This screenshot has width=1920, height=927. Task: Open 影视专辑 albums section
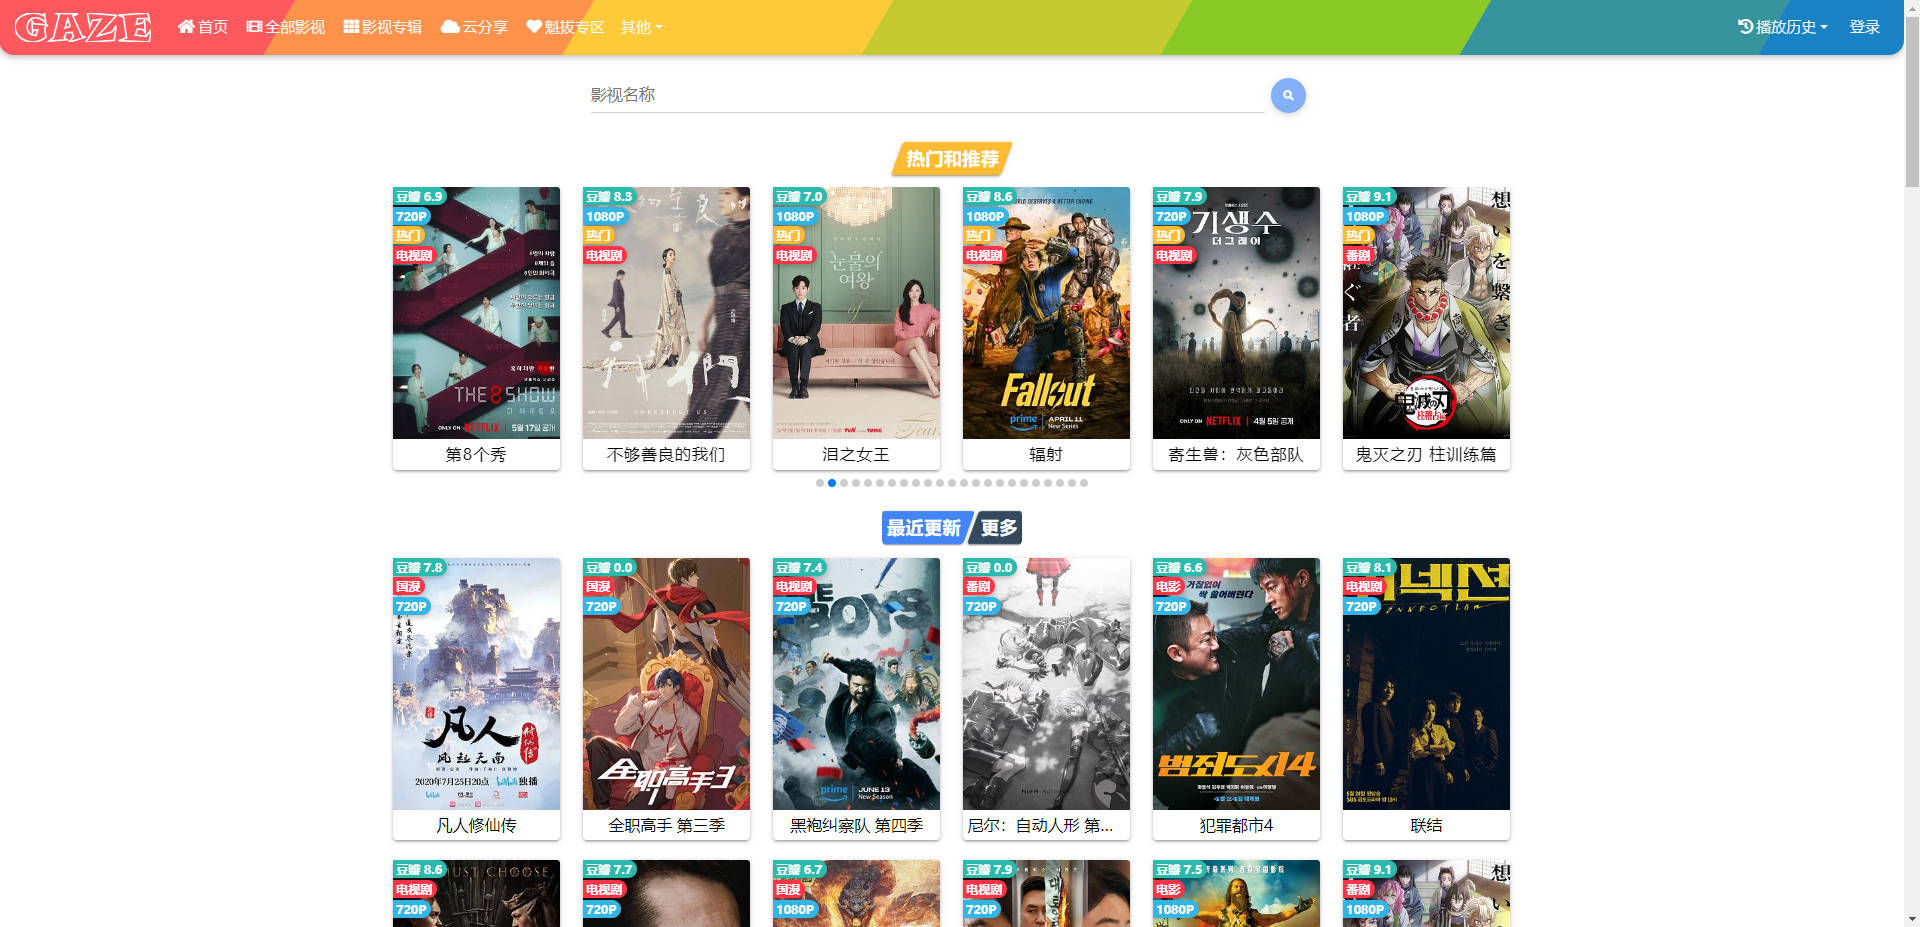point(383,27)
